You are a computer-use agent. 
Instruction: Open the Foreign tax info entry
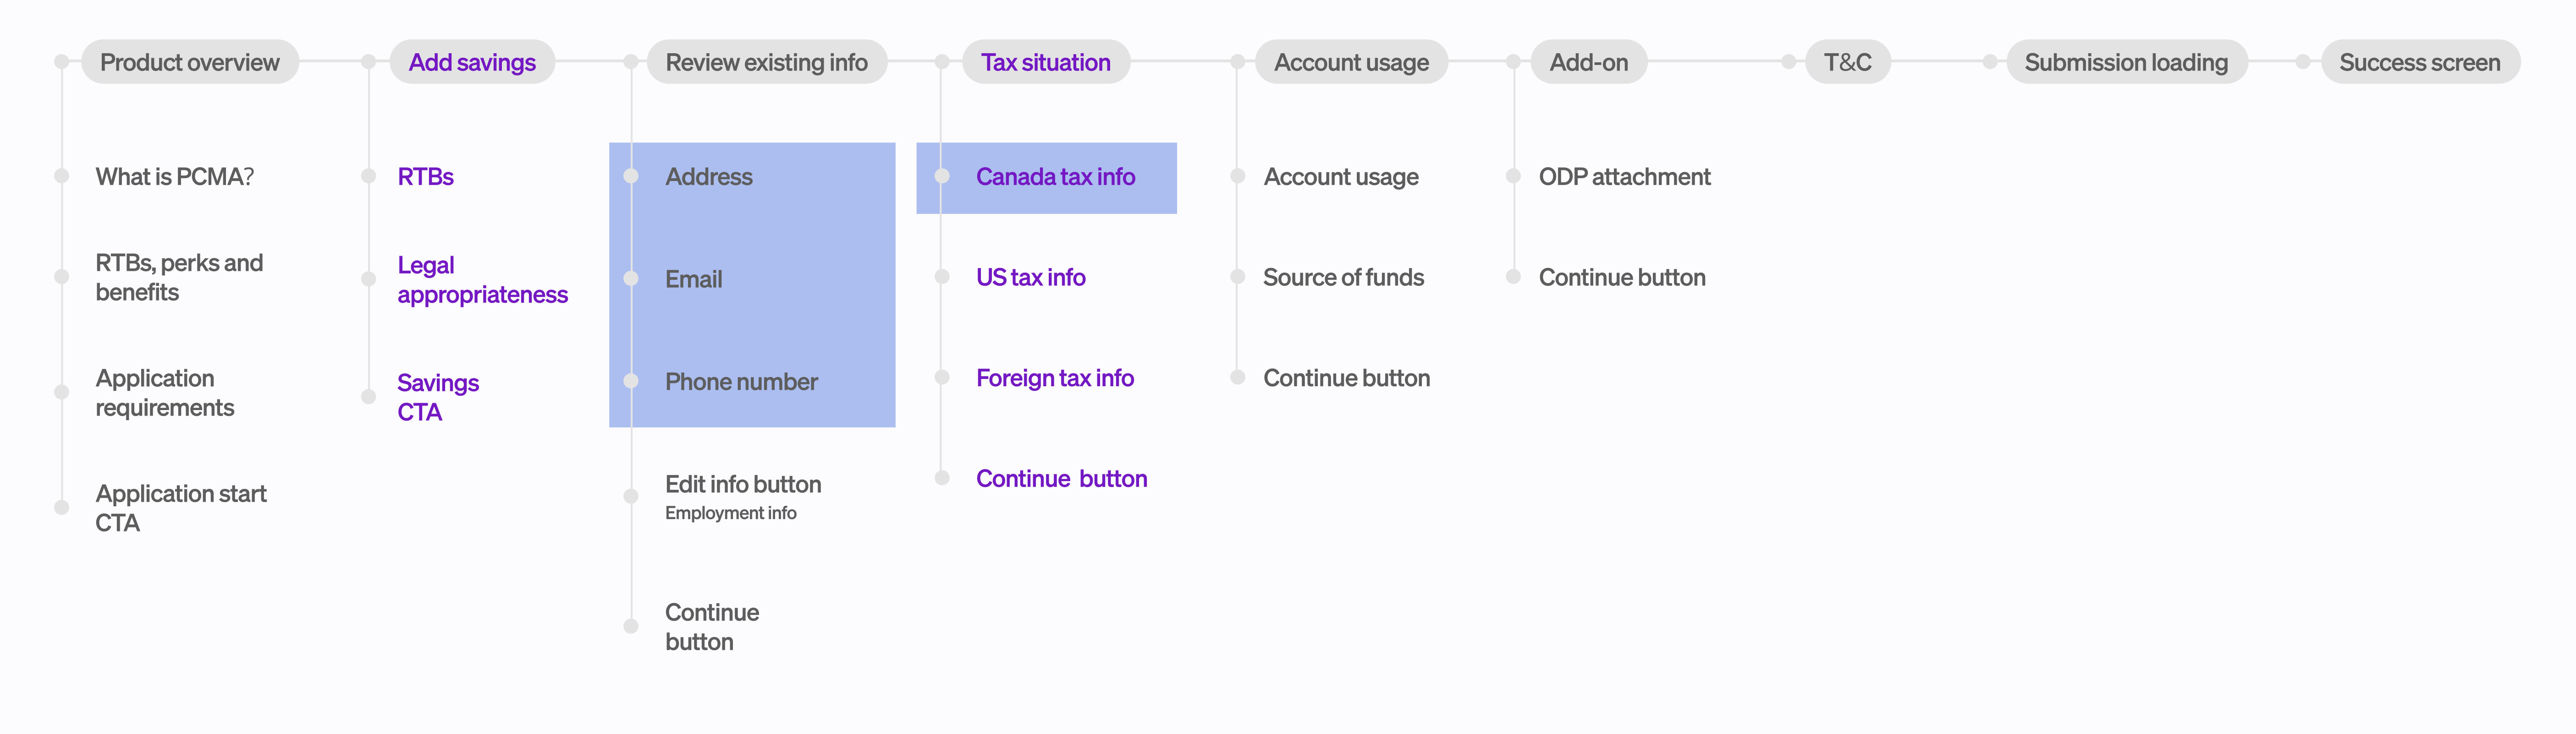[x=1055, y=378]
